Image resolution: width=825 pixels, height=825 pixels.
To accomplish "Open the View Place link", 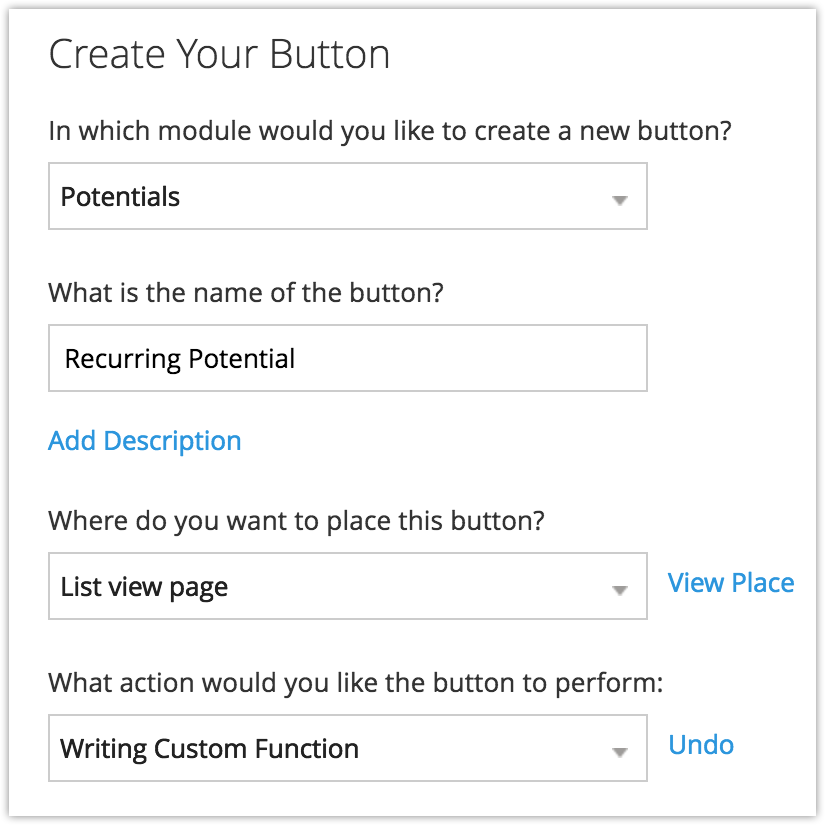I will click(x=731, y=583).
